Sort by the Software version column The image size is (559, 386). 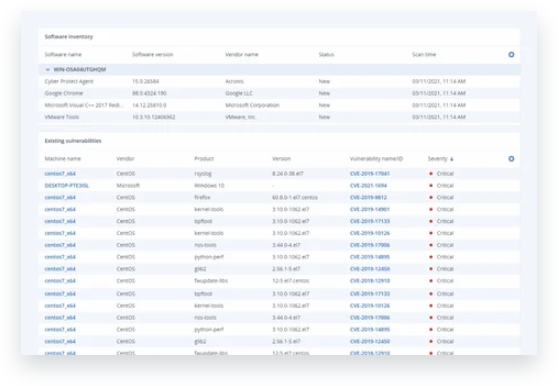pyautogui.click(x=153, y=55)
